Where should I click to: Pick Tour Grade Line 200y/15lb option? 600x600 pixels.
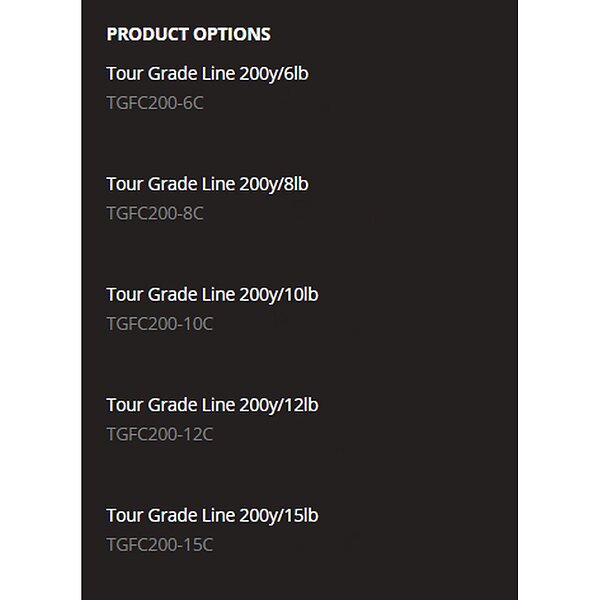(x=212, y=516)
